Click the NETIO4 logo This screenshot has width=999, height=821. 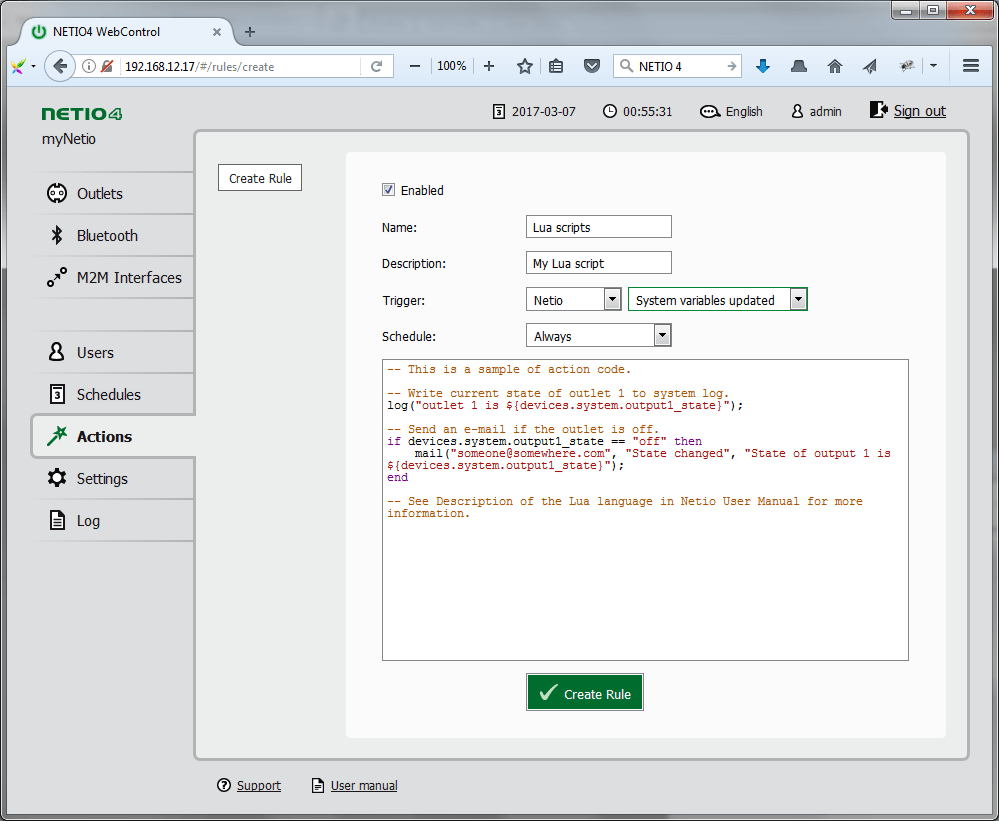pyautogui.click(x=82, y=114)
